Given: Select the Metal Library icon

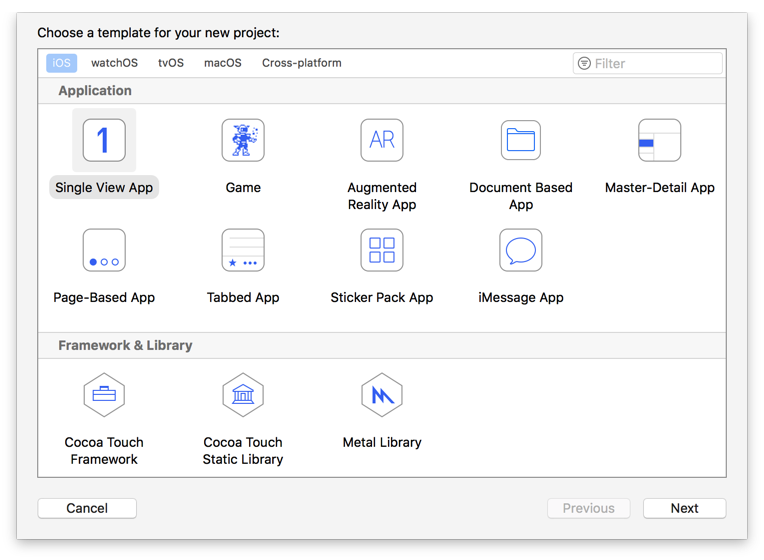Looking at the screenshot, I should point(382,395).
